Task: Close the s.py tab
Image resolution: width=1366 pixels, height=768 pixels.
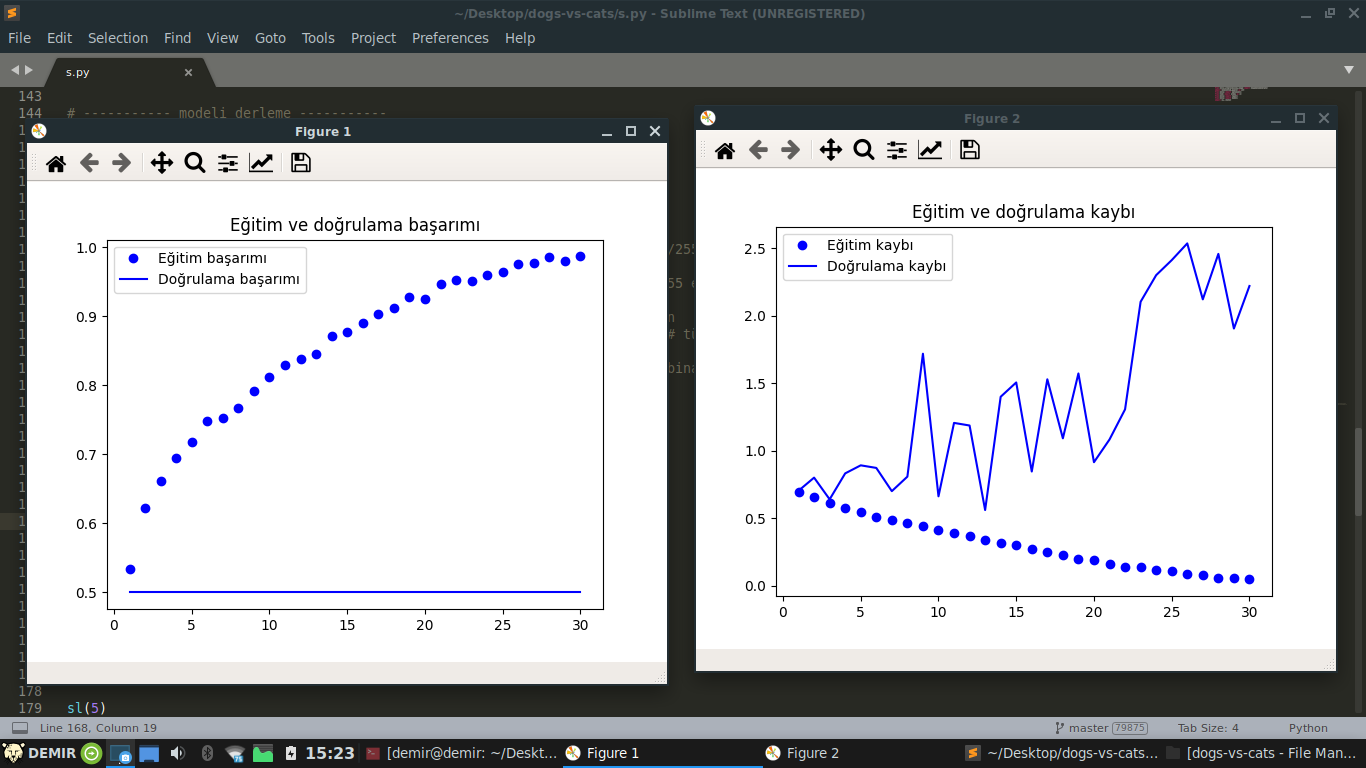Action: pyautogui.click(x=188, y=72)
